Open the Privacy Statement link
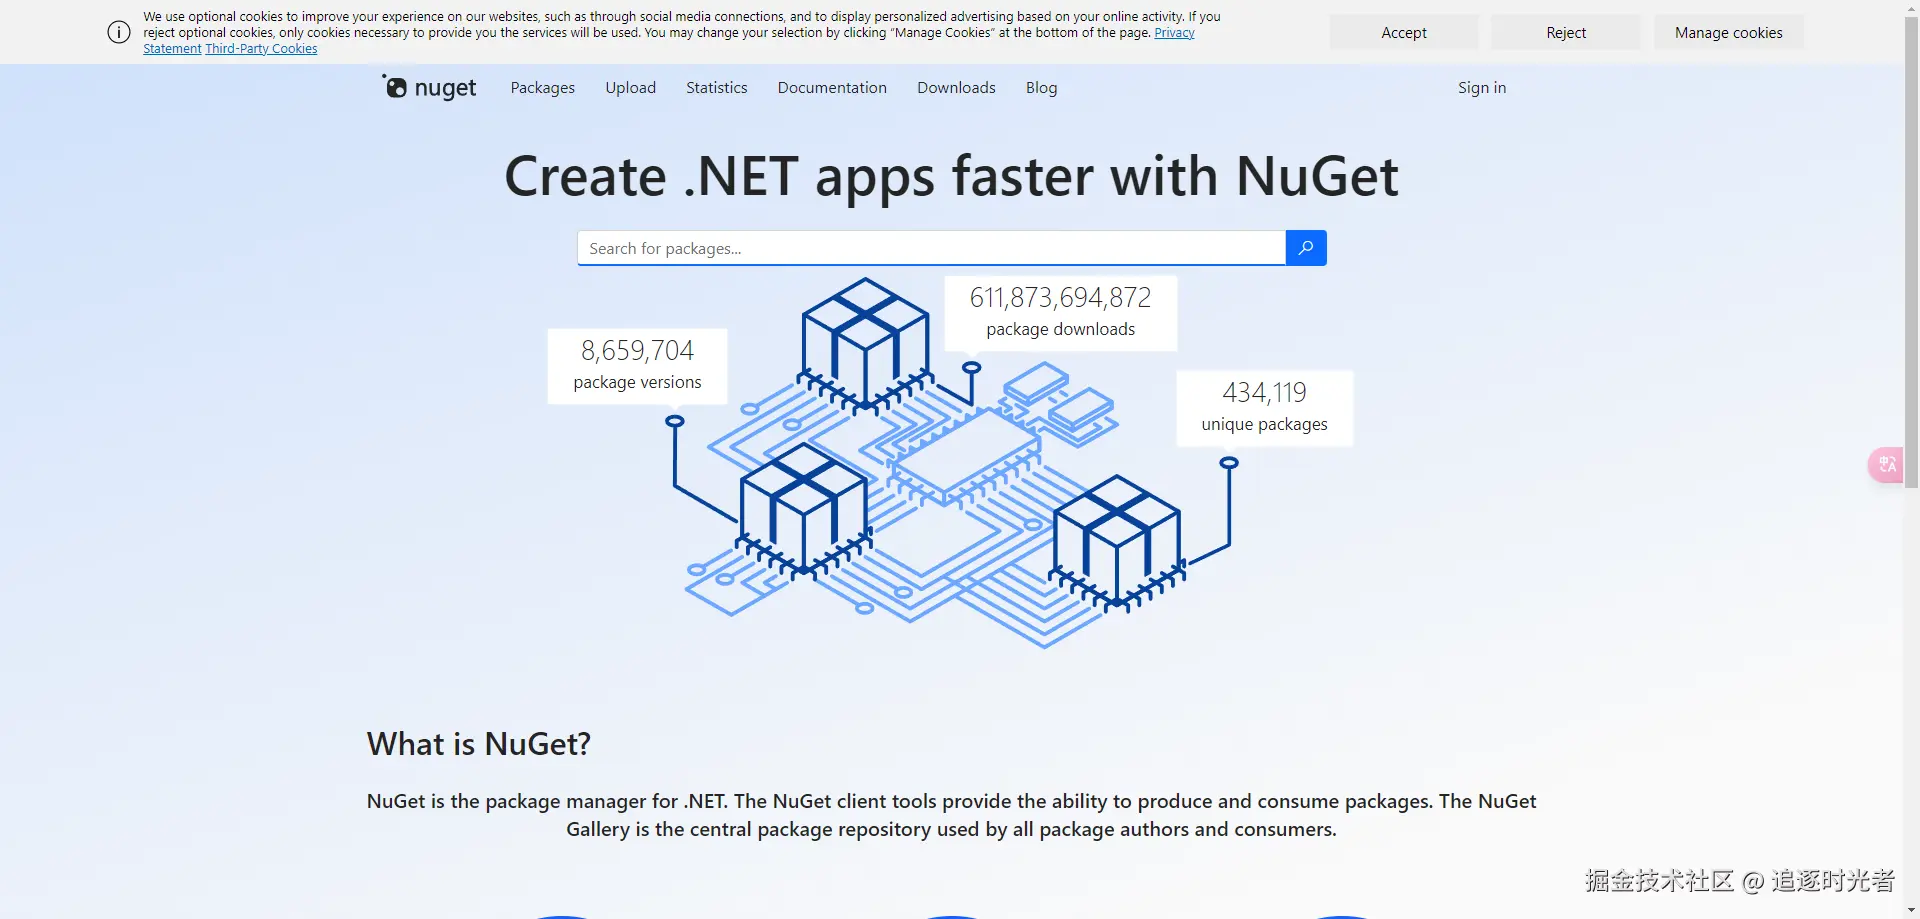 point(1174,33)
